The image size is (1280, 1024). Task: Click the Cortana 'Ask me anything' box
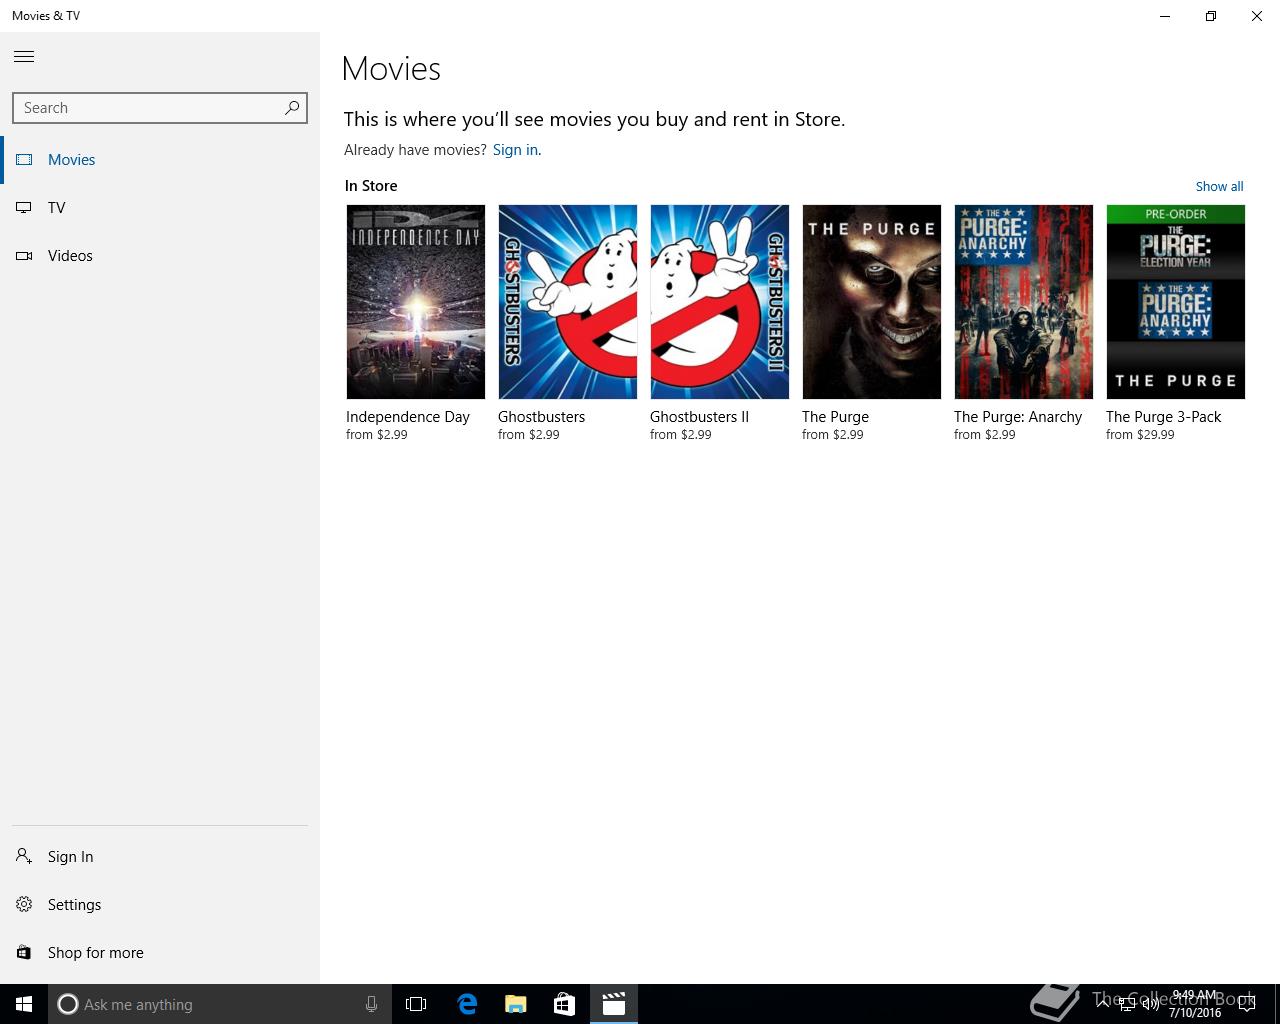(x=220, y=1004)
